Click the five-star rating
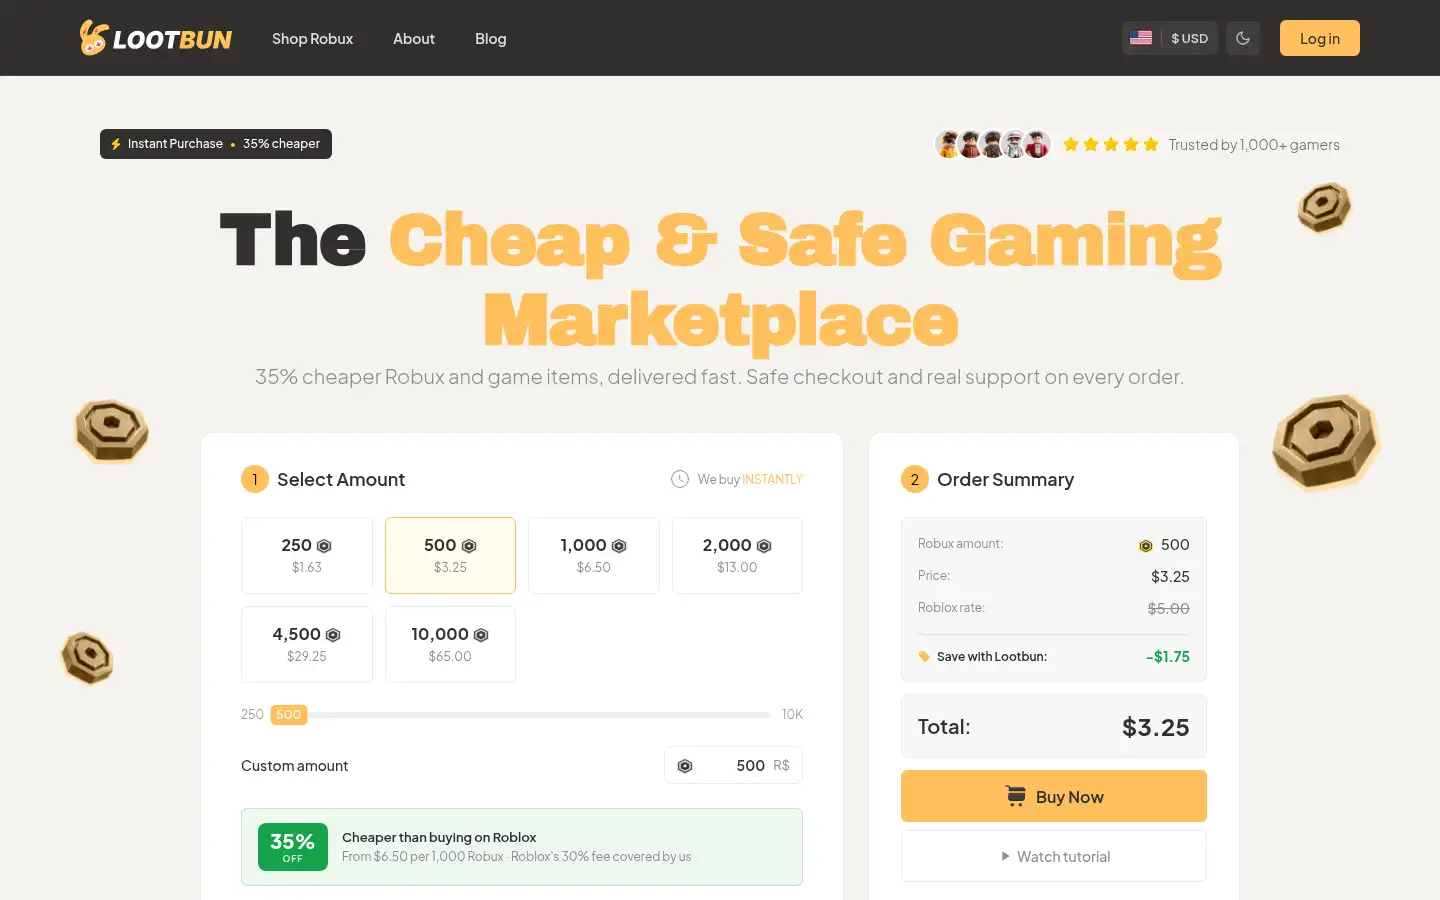 point(1110,144)
